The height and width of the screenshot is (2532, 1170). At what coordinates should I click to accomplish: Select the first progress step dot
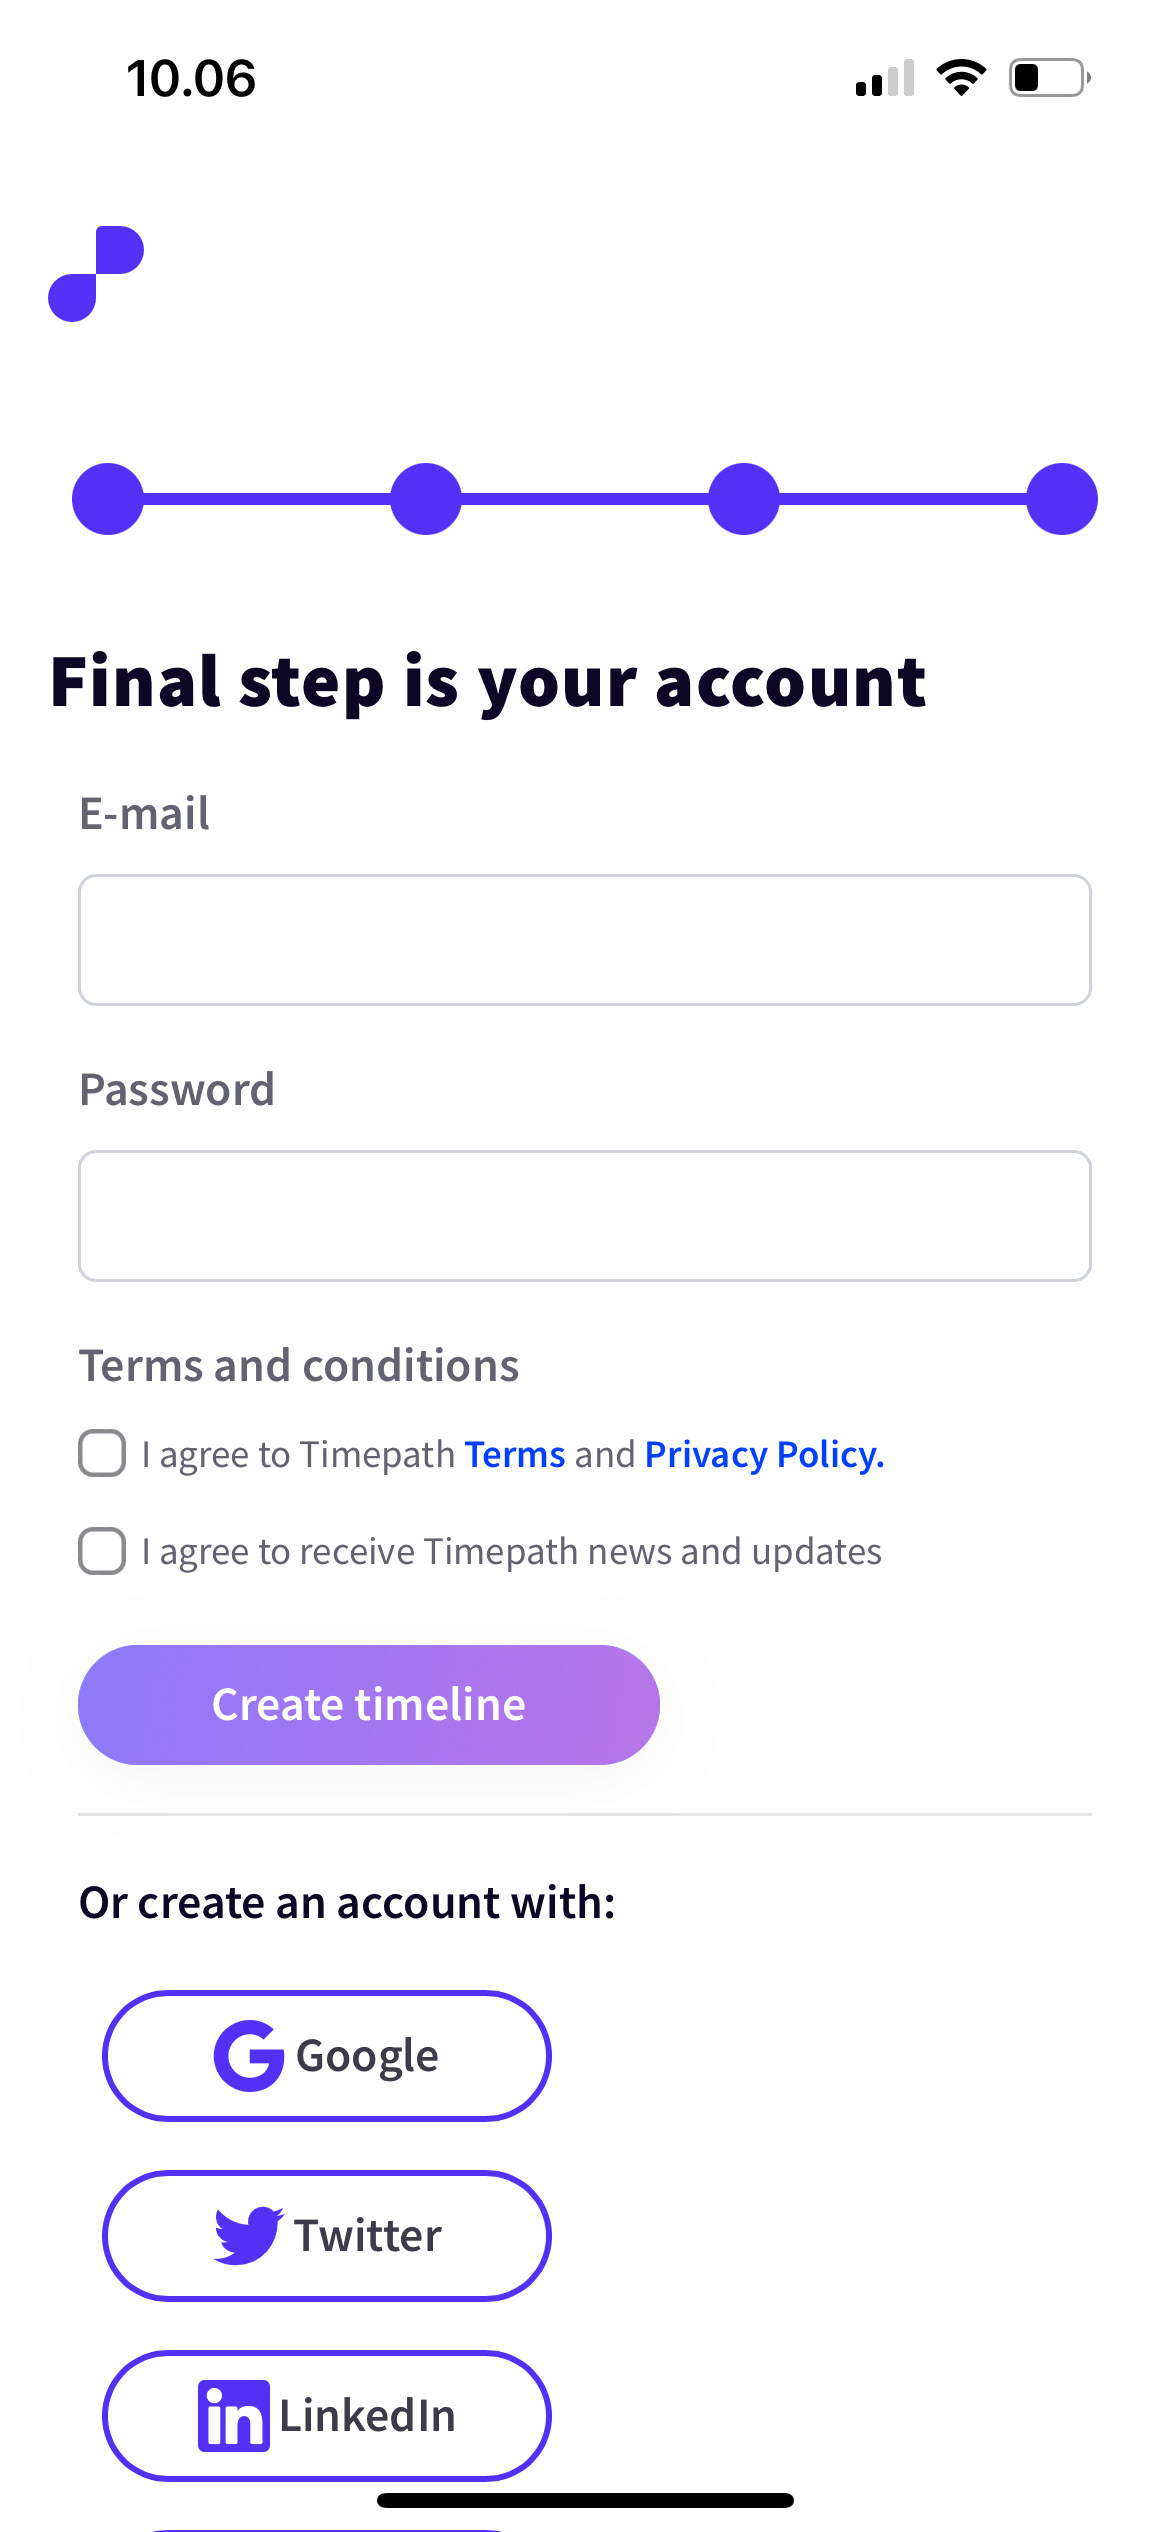(x=108, y=499)
